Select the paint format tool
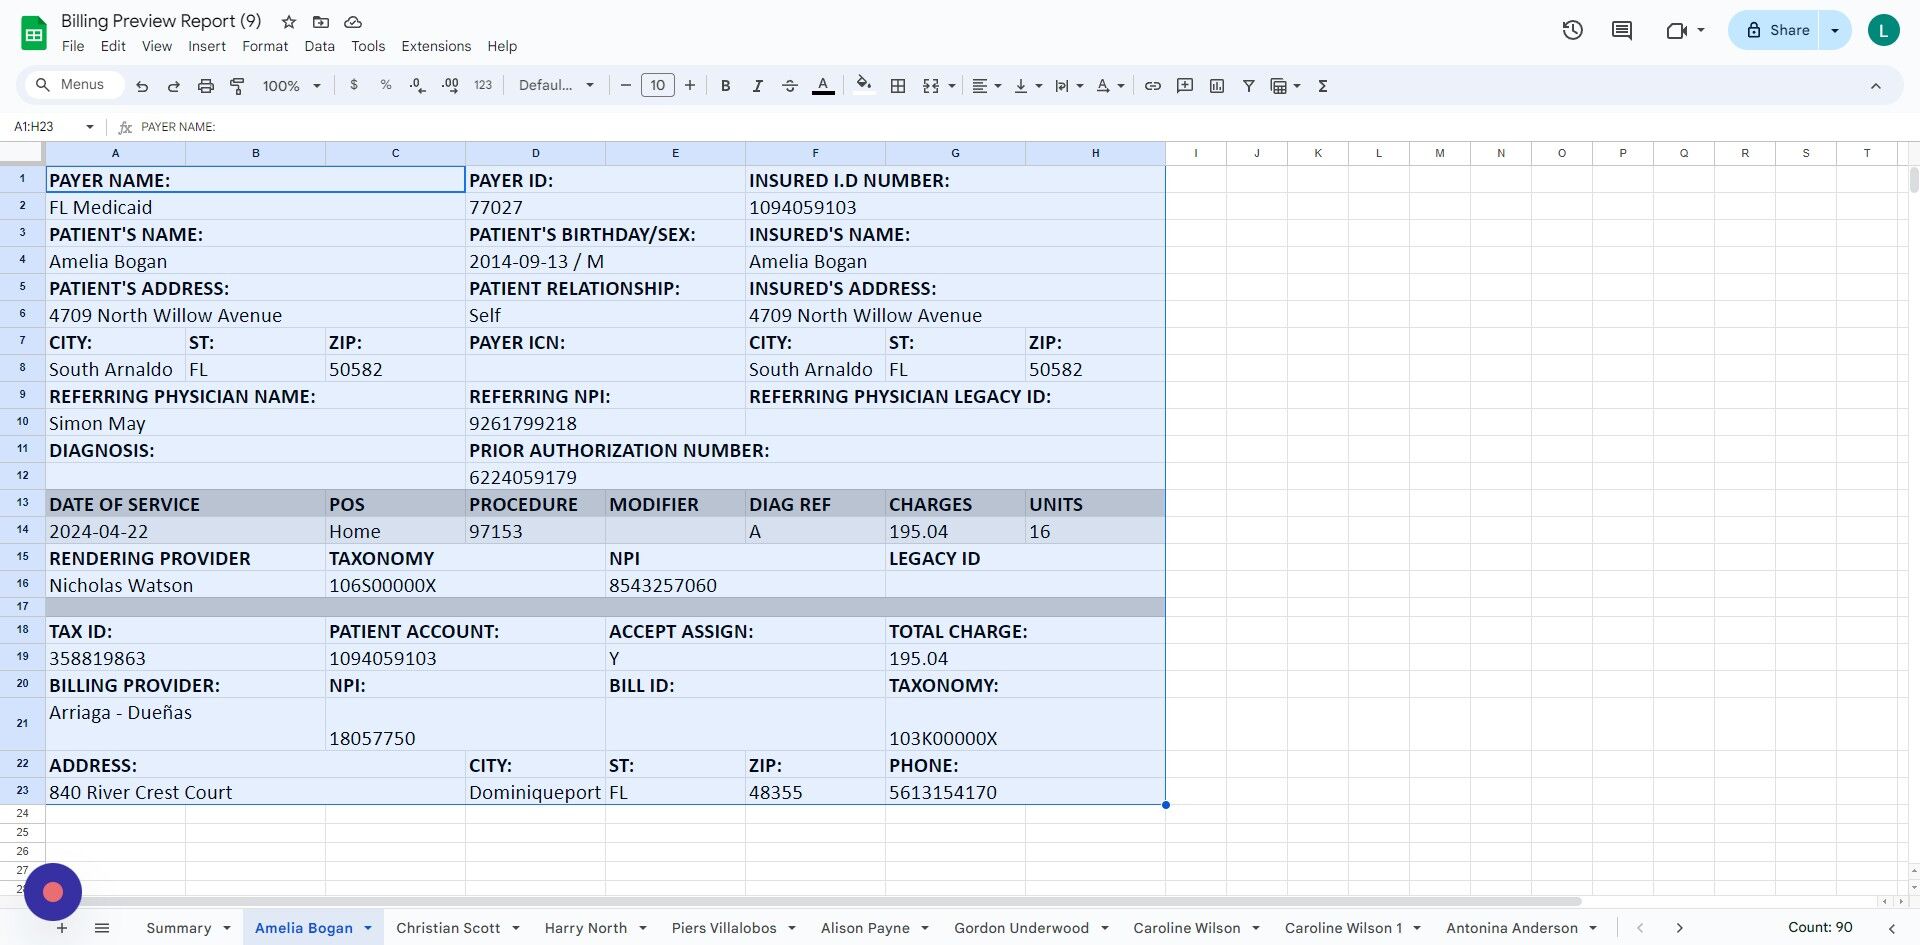 coord(237,85)
